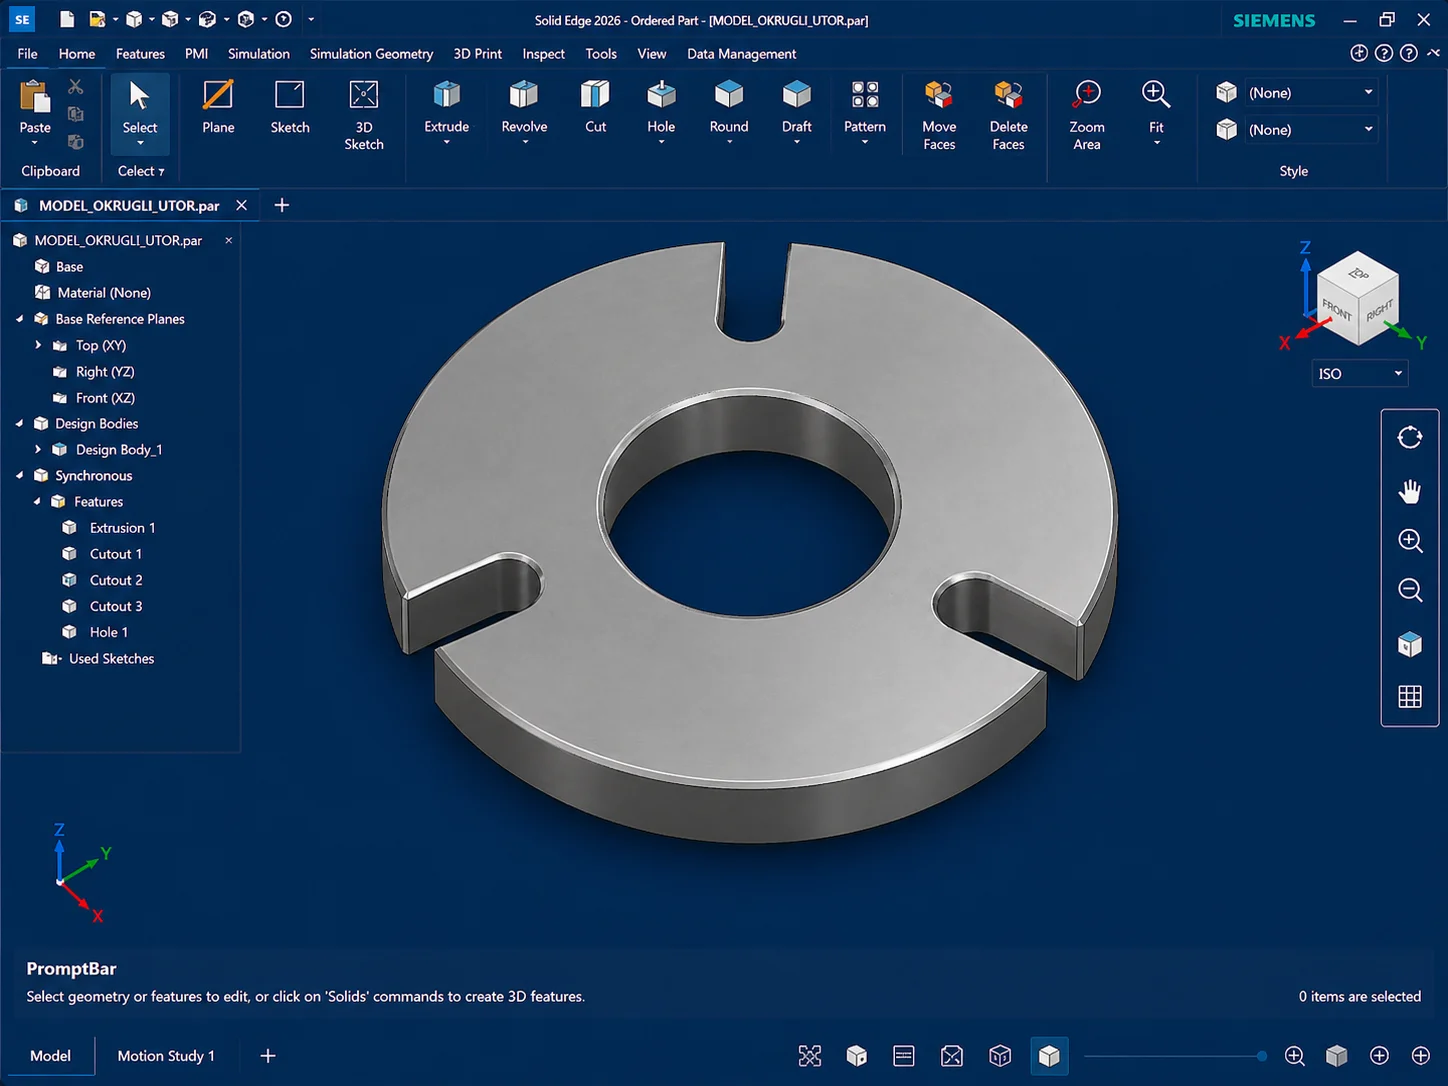This screenshot has width=1448, height=1086.
Task: Open the ISO view orientation dropdown
Action: pos(1360,373)
